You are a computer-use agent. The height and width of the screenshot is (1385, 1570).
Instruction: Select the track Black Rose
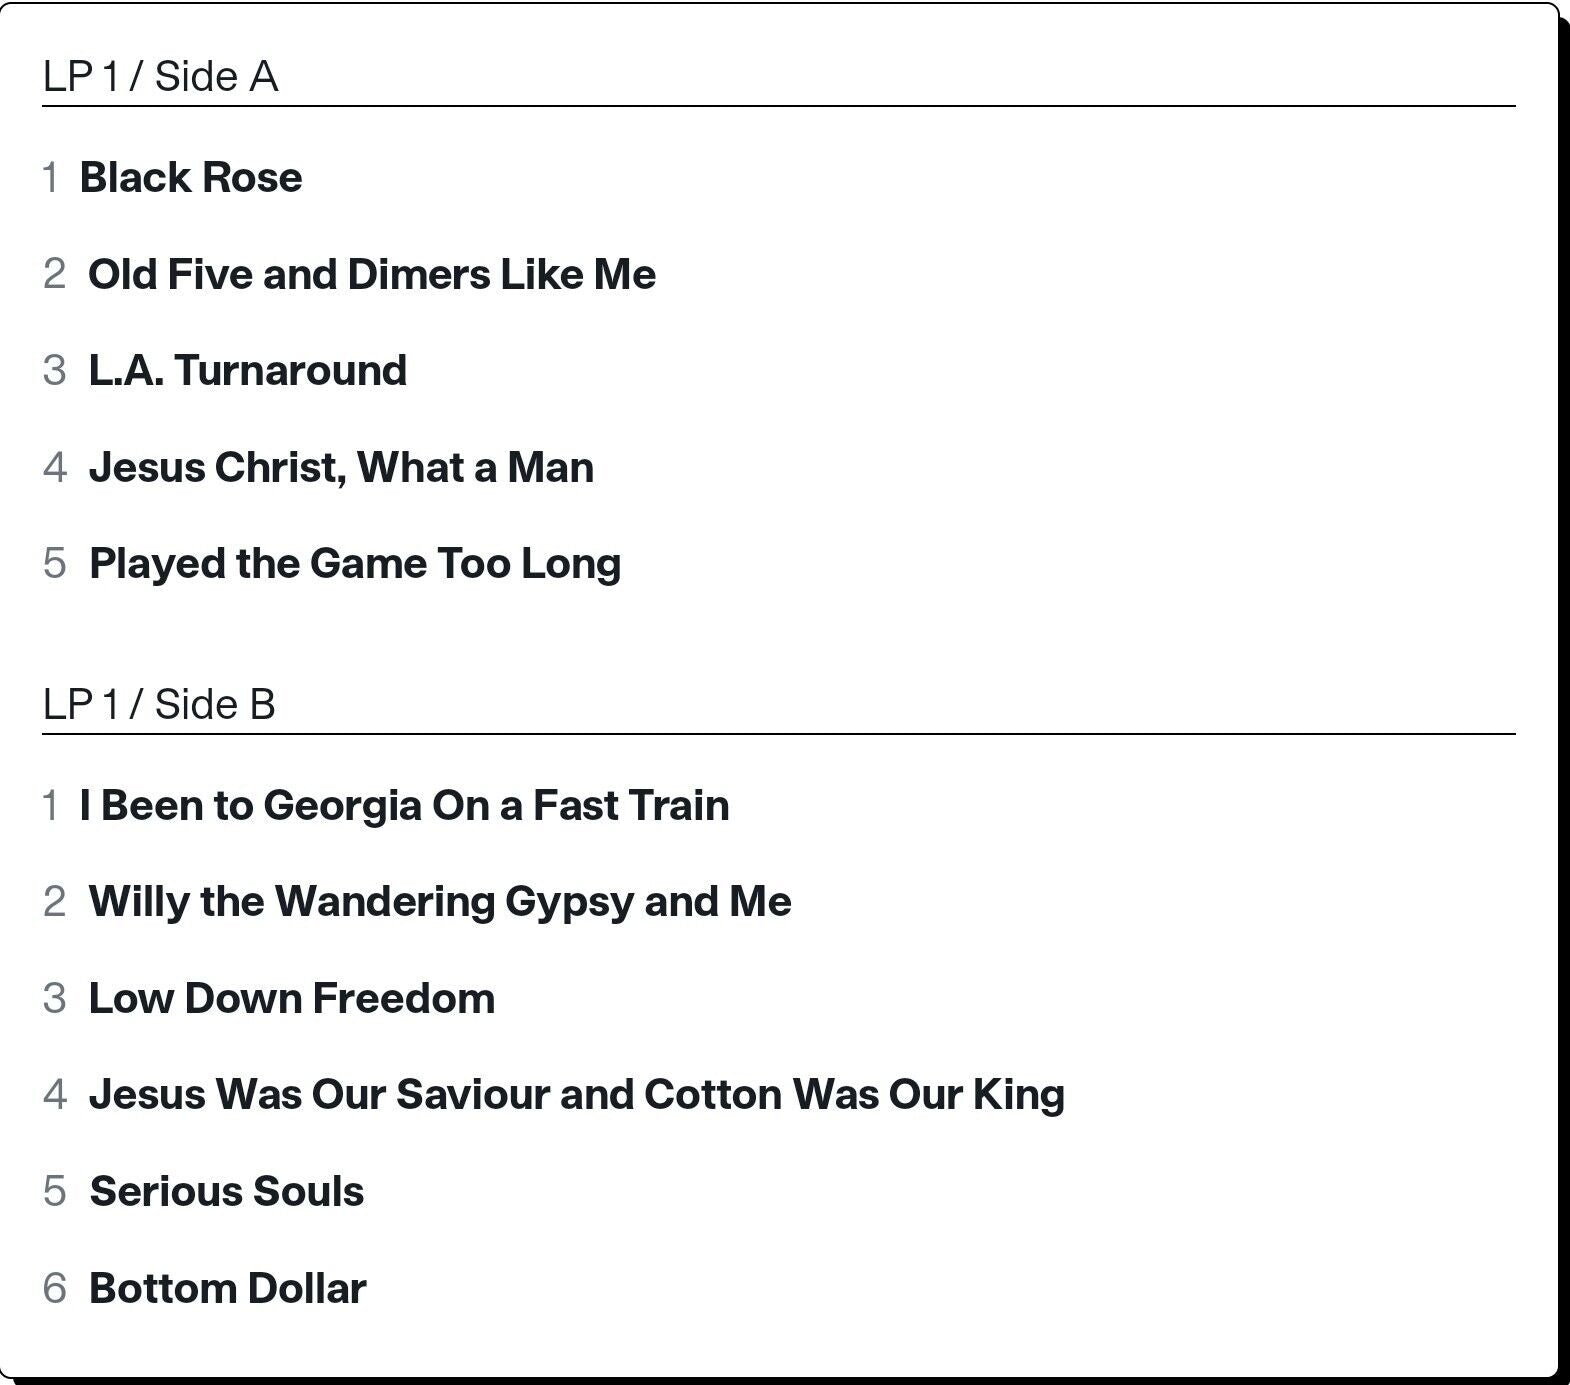[x=191, y=178]
